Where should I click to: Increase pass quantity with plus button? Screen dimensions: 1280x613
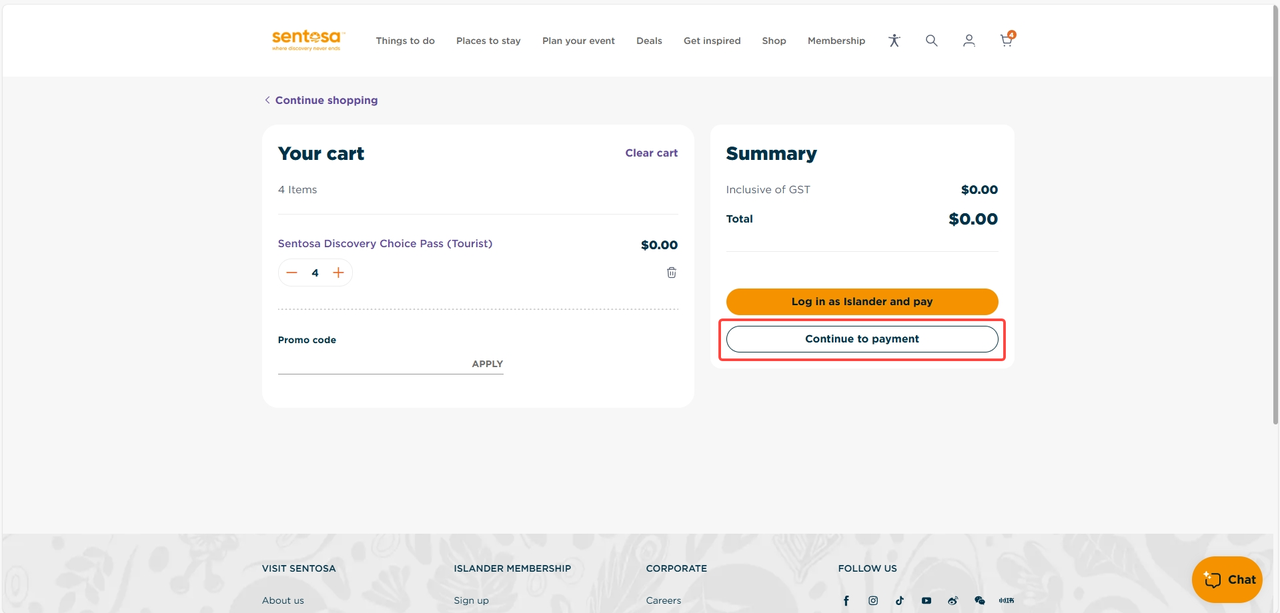click(338, 273)
